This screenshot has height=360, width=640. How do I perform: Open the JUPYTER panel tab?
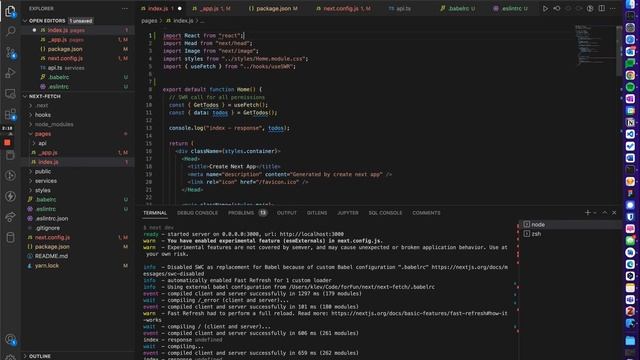pos(348,213)
